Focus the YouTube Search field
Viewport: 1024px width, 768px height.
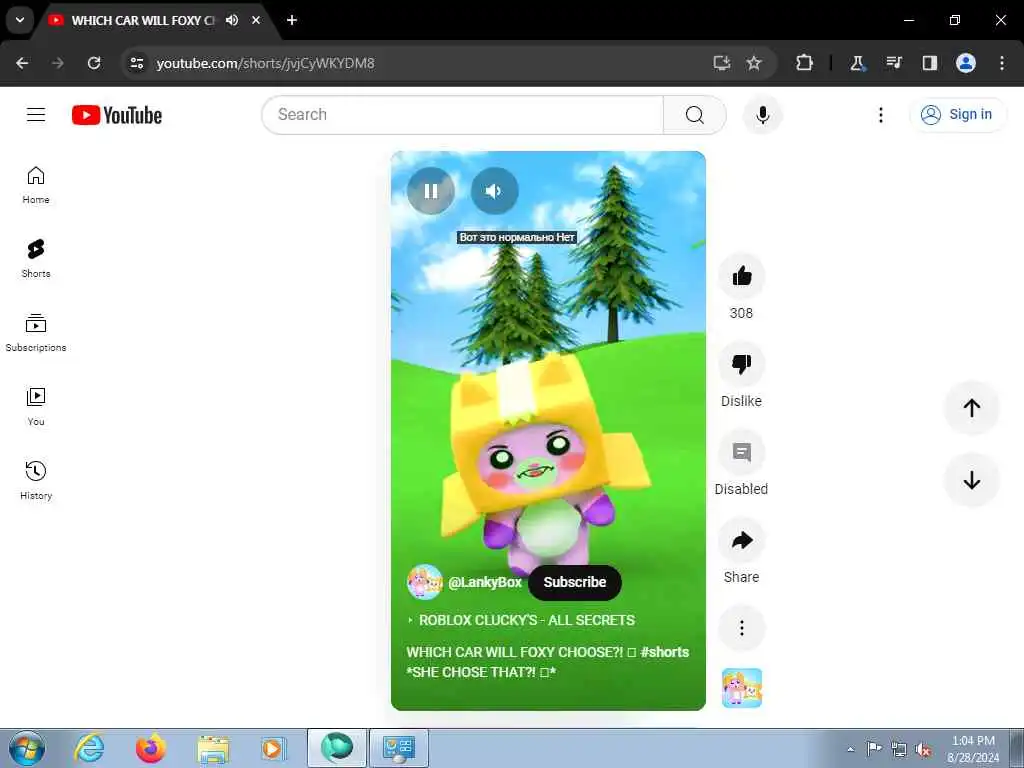pyautogui.click(x=462, y=115)
